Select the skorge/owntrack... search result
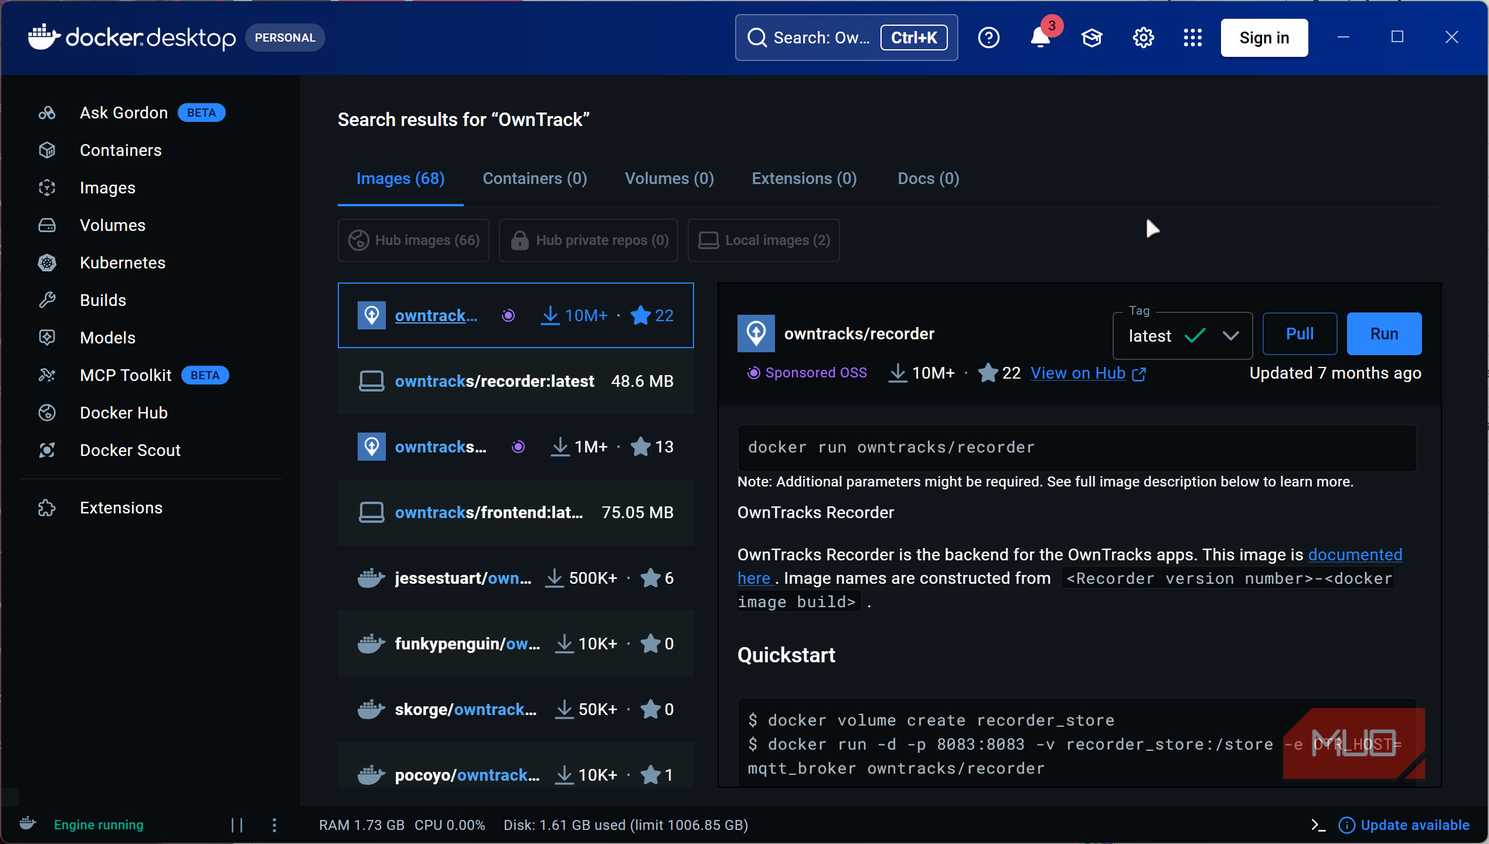Viewport: 1489px width, 844px height. (x=516, y=710)
